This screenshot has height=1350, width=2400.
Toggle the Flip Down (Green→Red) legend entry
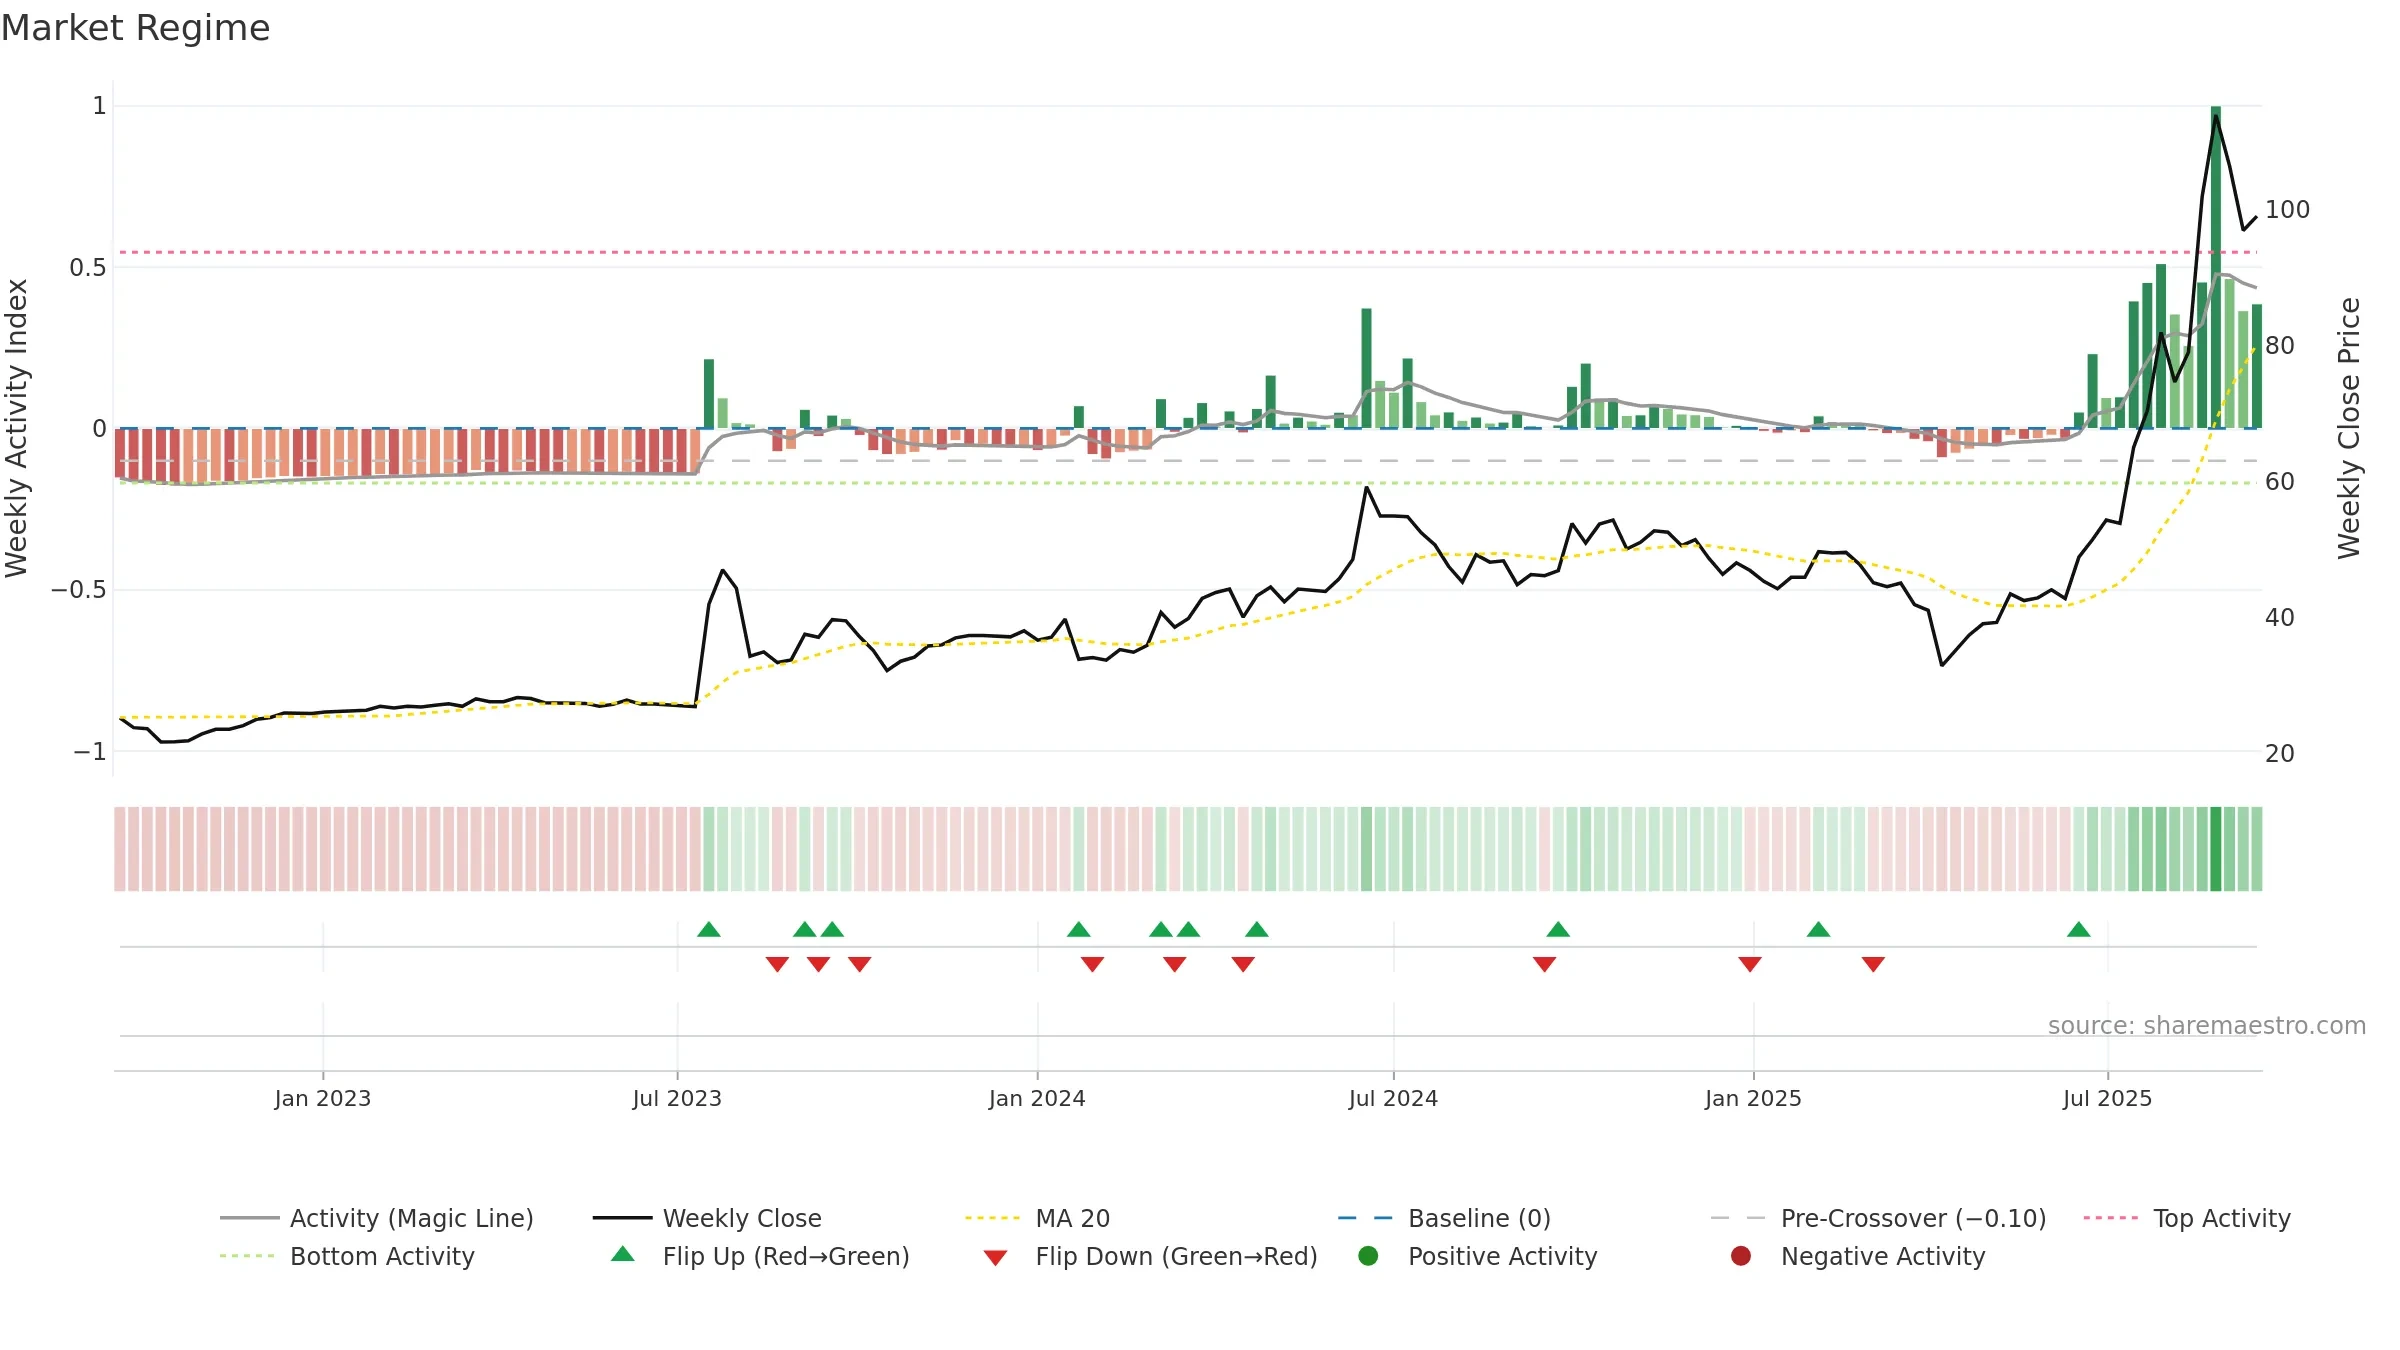click(x=1150, y=1256)
